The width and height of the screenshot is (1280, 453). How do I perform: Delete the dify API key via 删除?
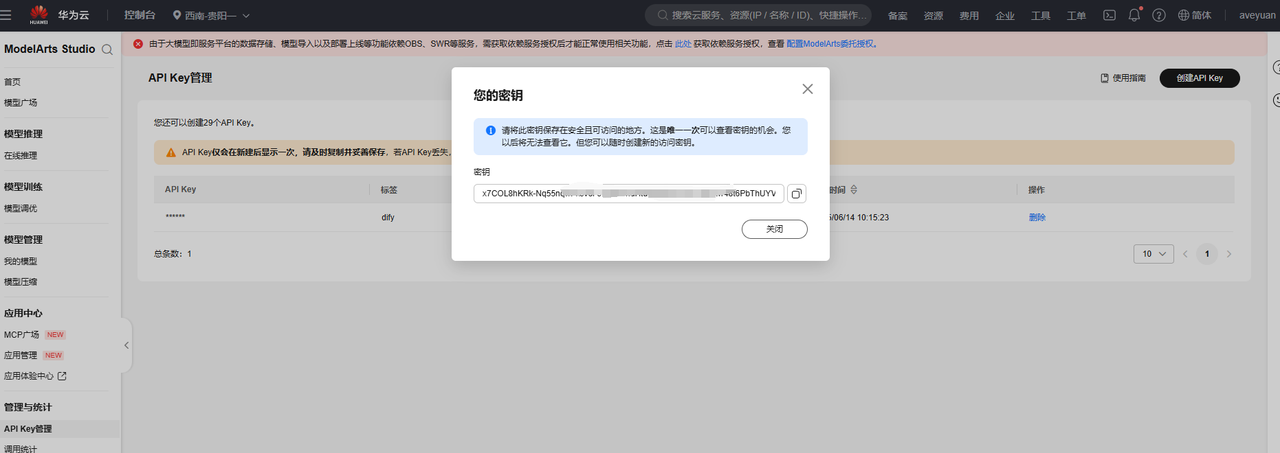click(1037, 217)
